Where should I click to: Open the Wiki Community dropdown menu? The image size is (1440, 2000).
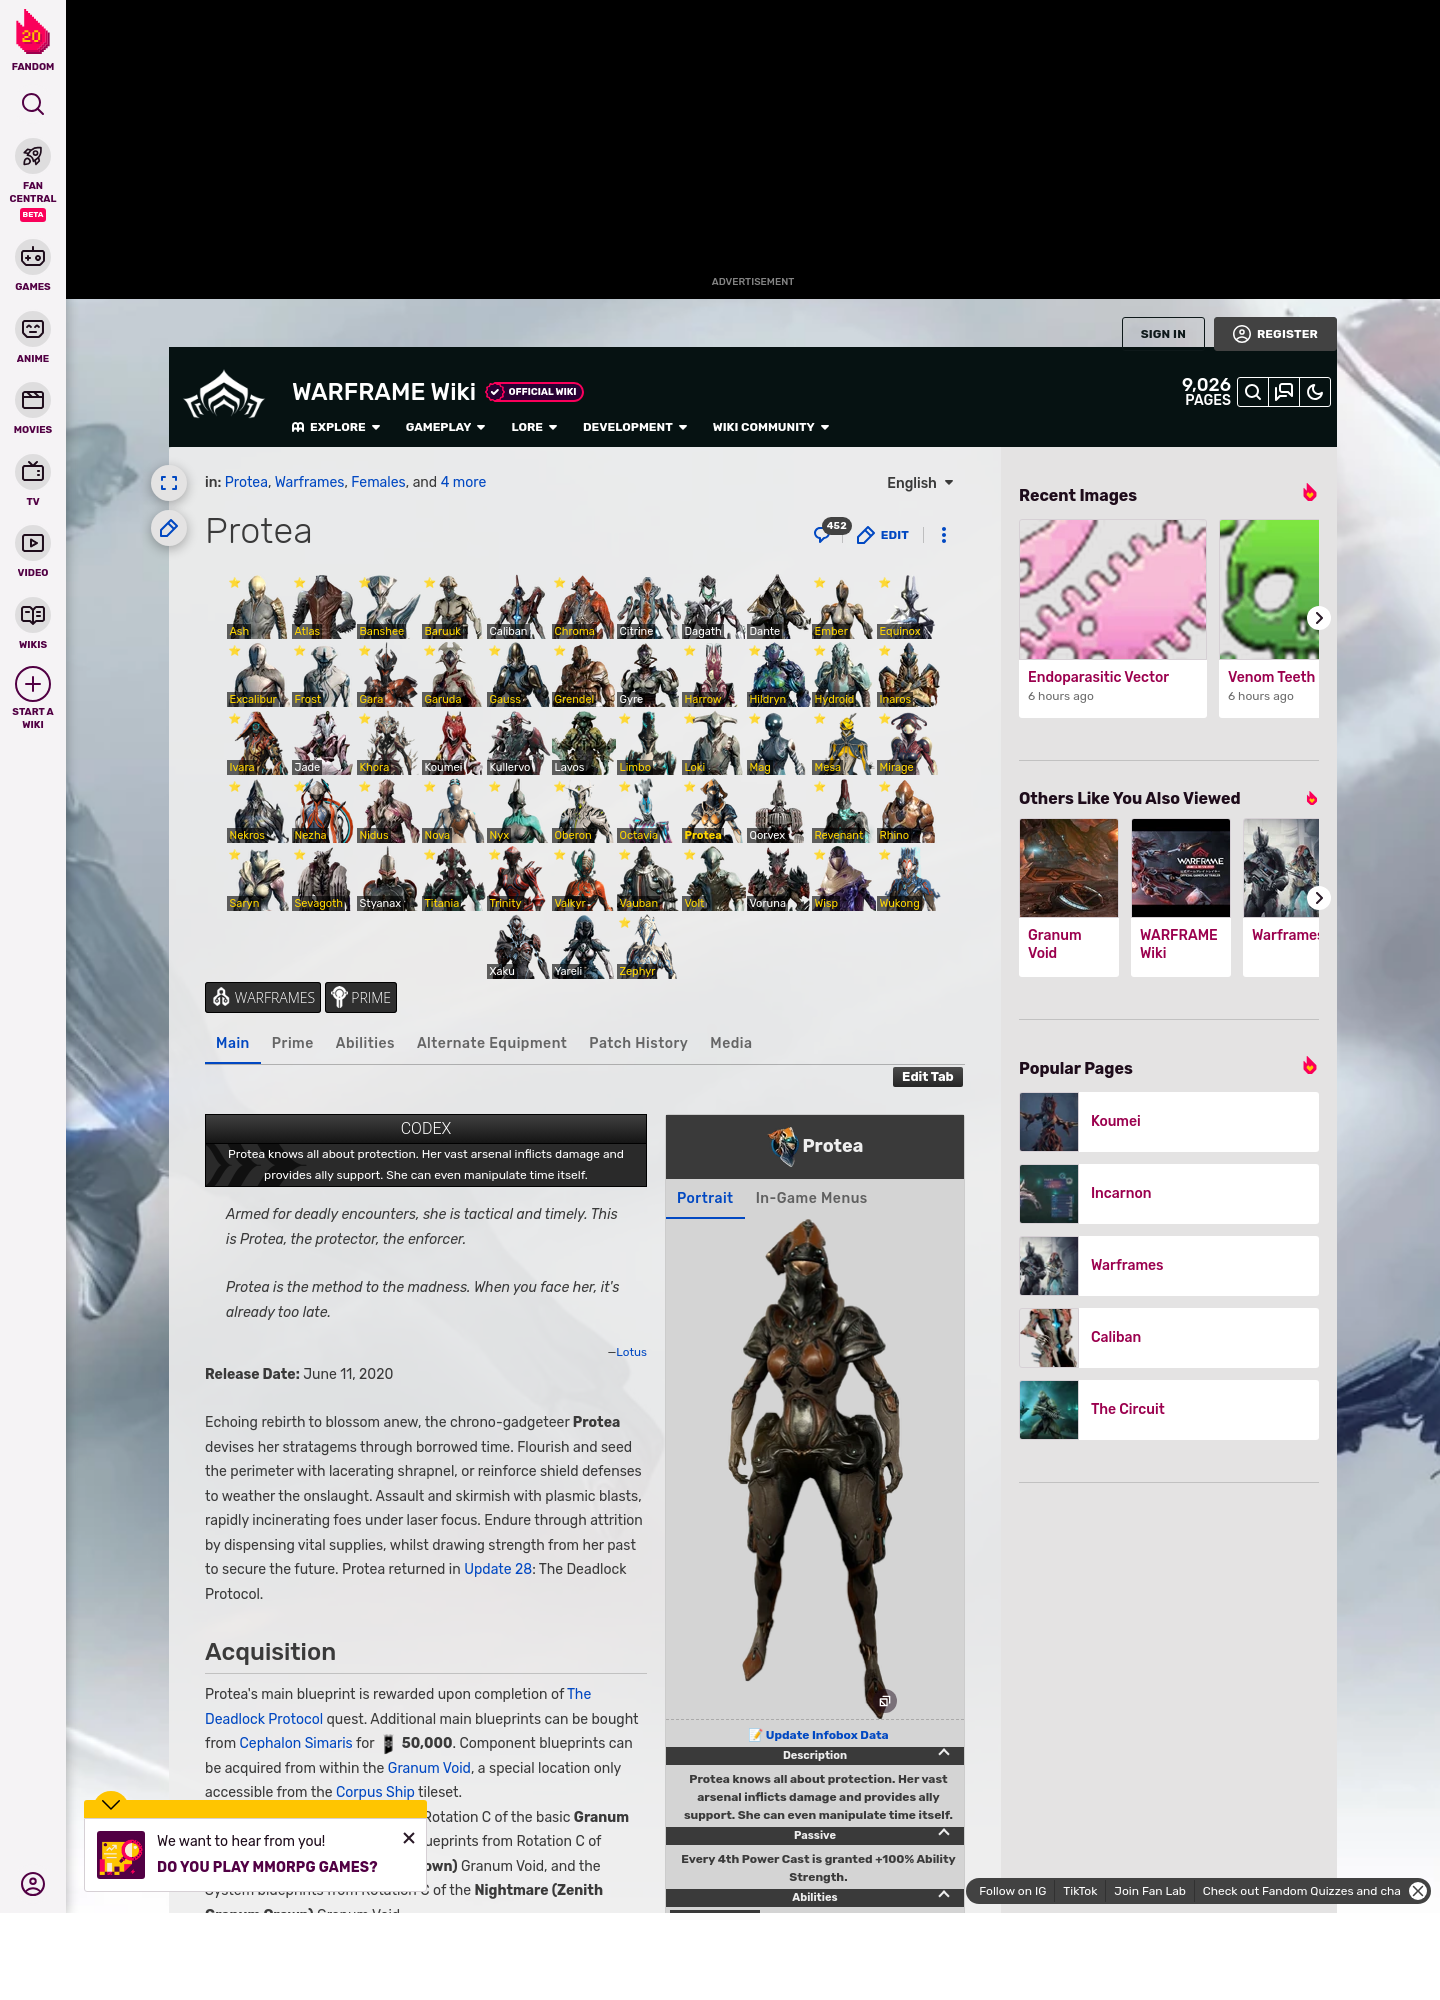pyautogui.click(x=771, y=427)
